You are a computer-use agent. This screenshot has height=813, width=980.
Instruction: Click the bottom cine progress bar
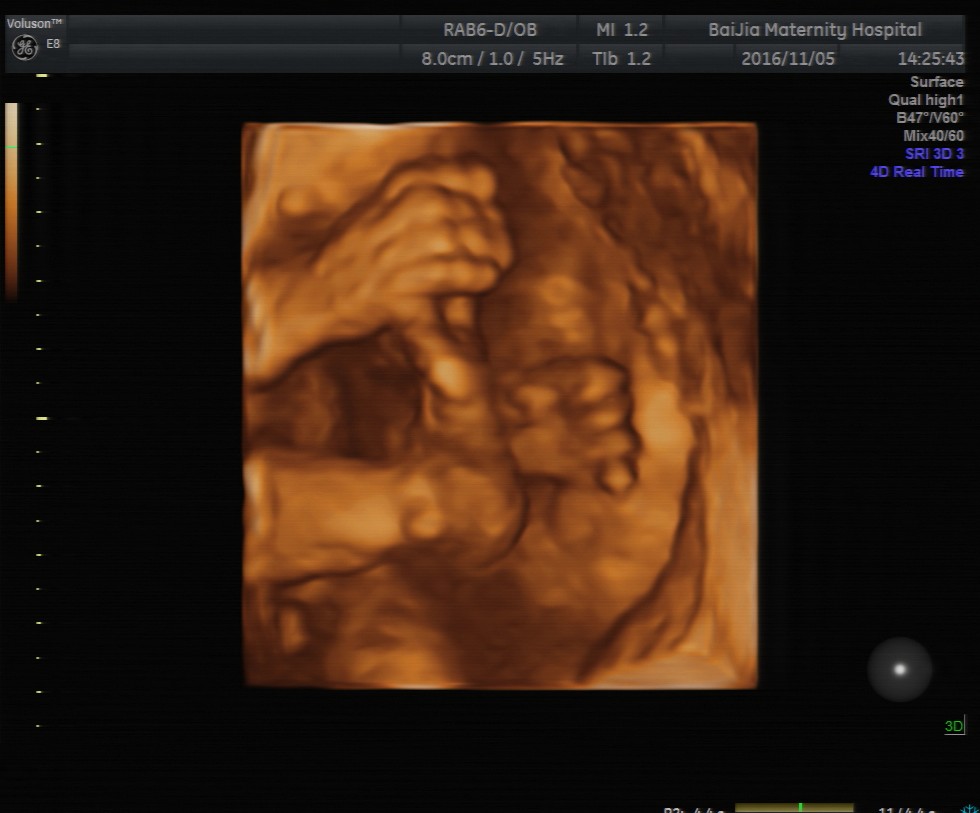pos(794,807)
